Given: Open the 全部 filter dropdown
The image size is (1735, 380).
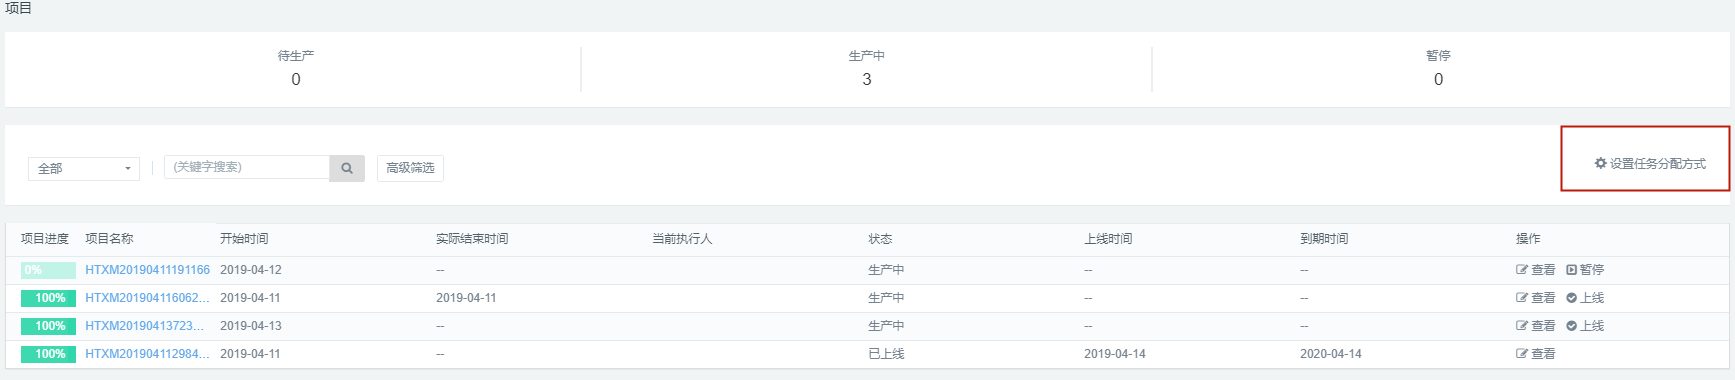Looking at the screenshot, I should [x=84, y=168].
